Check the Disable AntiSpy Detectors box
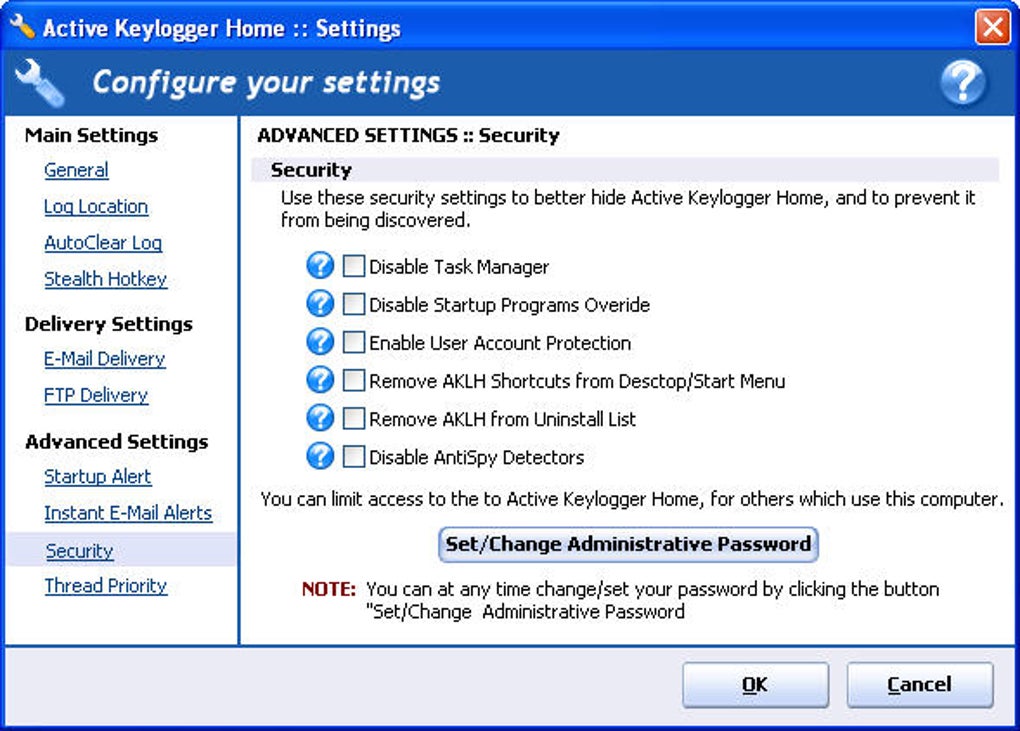Screen dimensions: 1020x731 pos(354,457)
